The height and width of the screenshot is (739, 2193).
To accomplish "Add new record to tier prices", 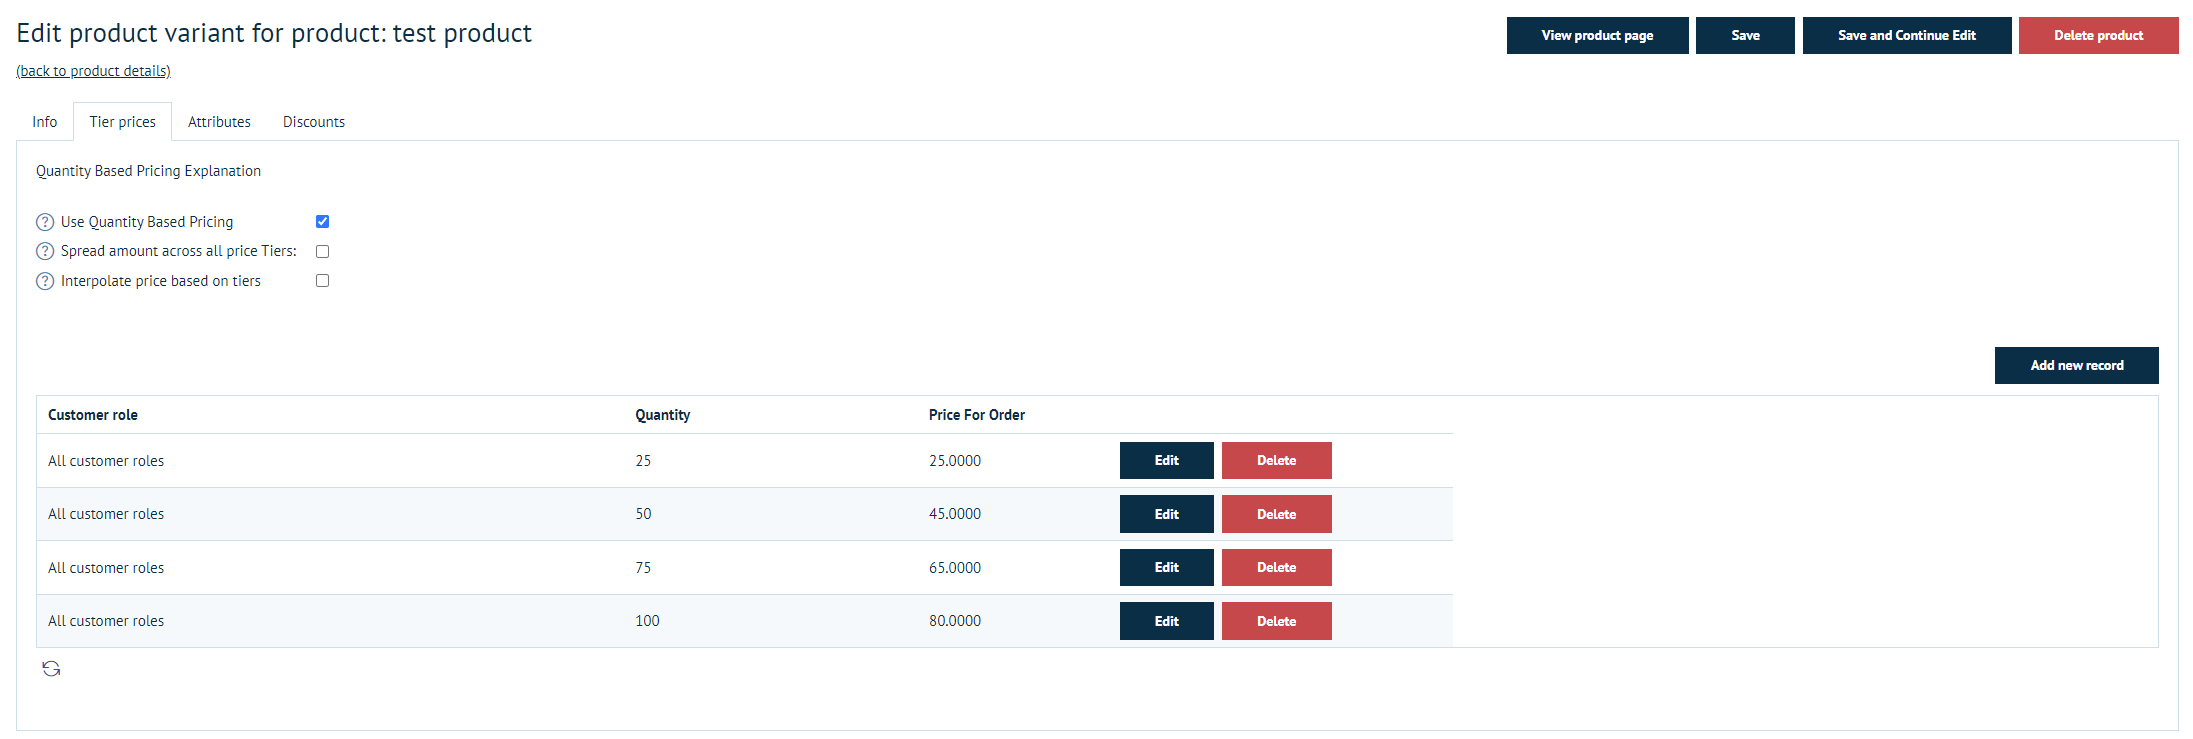I will pos(2076,366).
